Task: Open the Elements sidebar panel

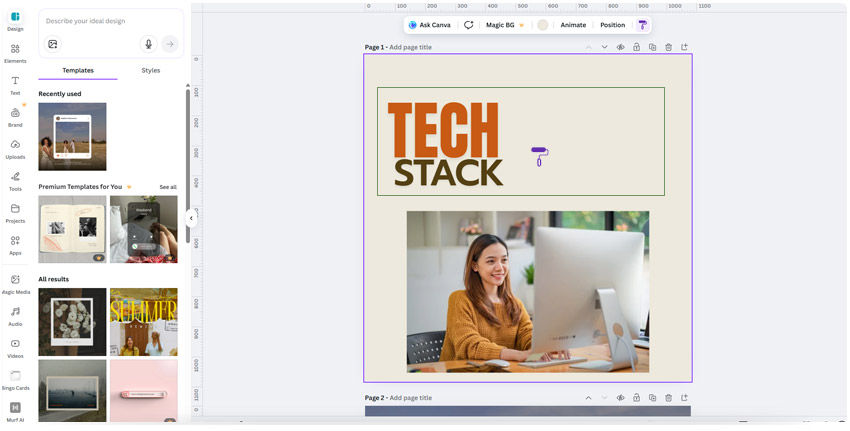Action: tap(15, 53)
